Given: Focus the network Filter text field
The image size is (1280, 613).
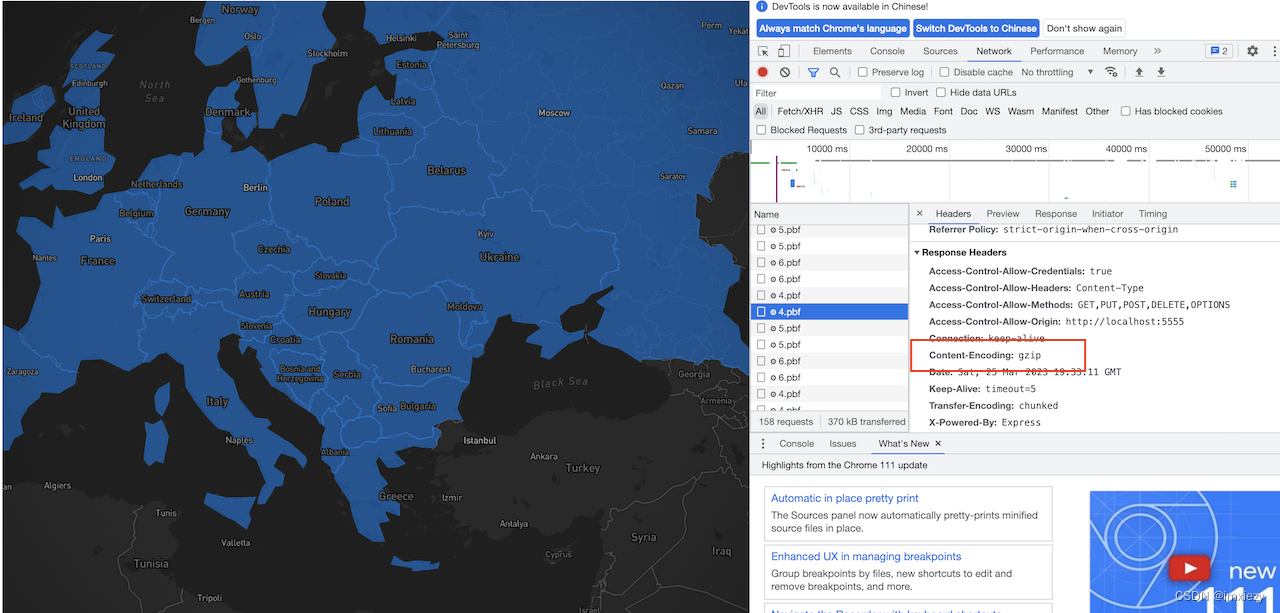Looking at the screenshot, I should [817, 92].
